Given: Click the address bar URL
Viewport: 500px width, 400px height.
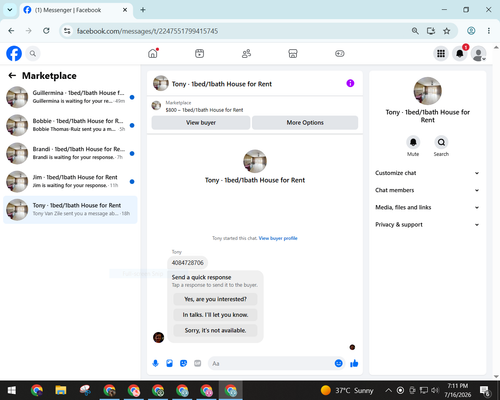Looking at the screenshot, I should pos(147,31).
